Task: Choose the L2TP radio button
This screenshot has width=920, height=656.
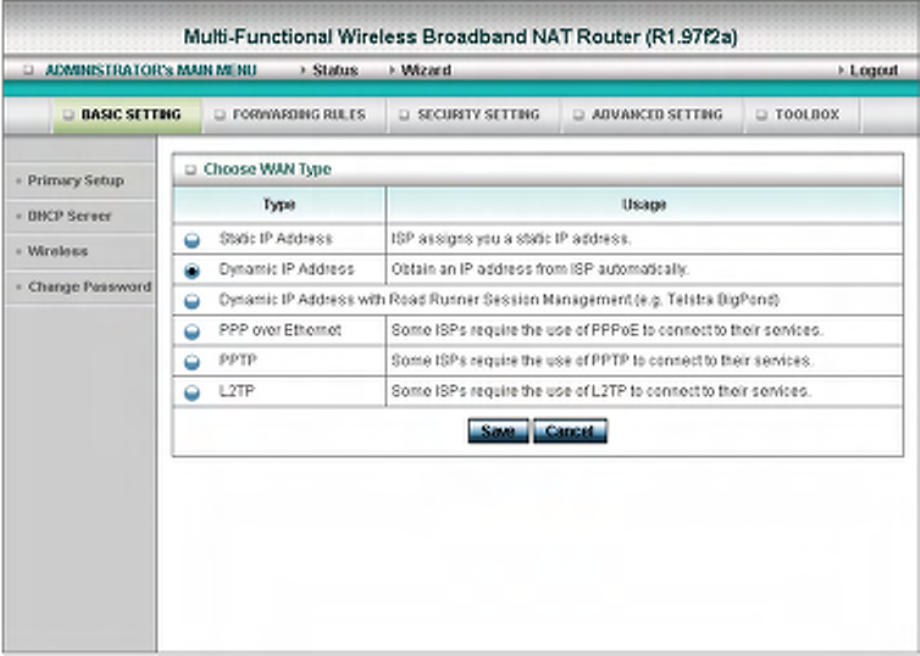Action: (192, 393)
